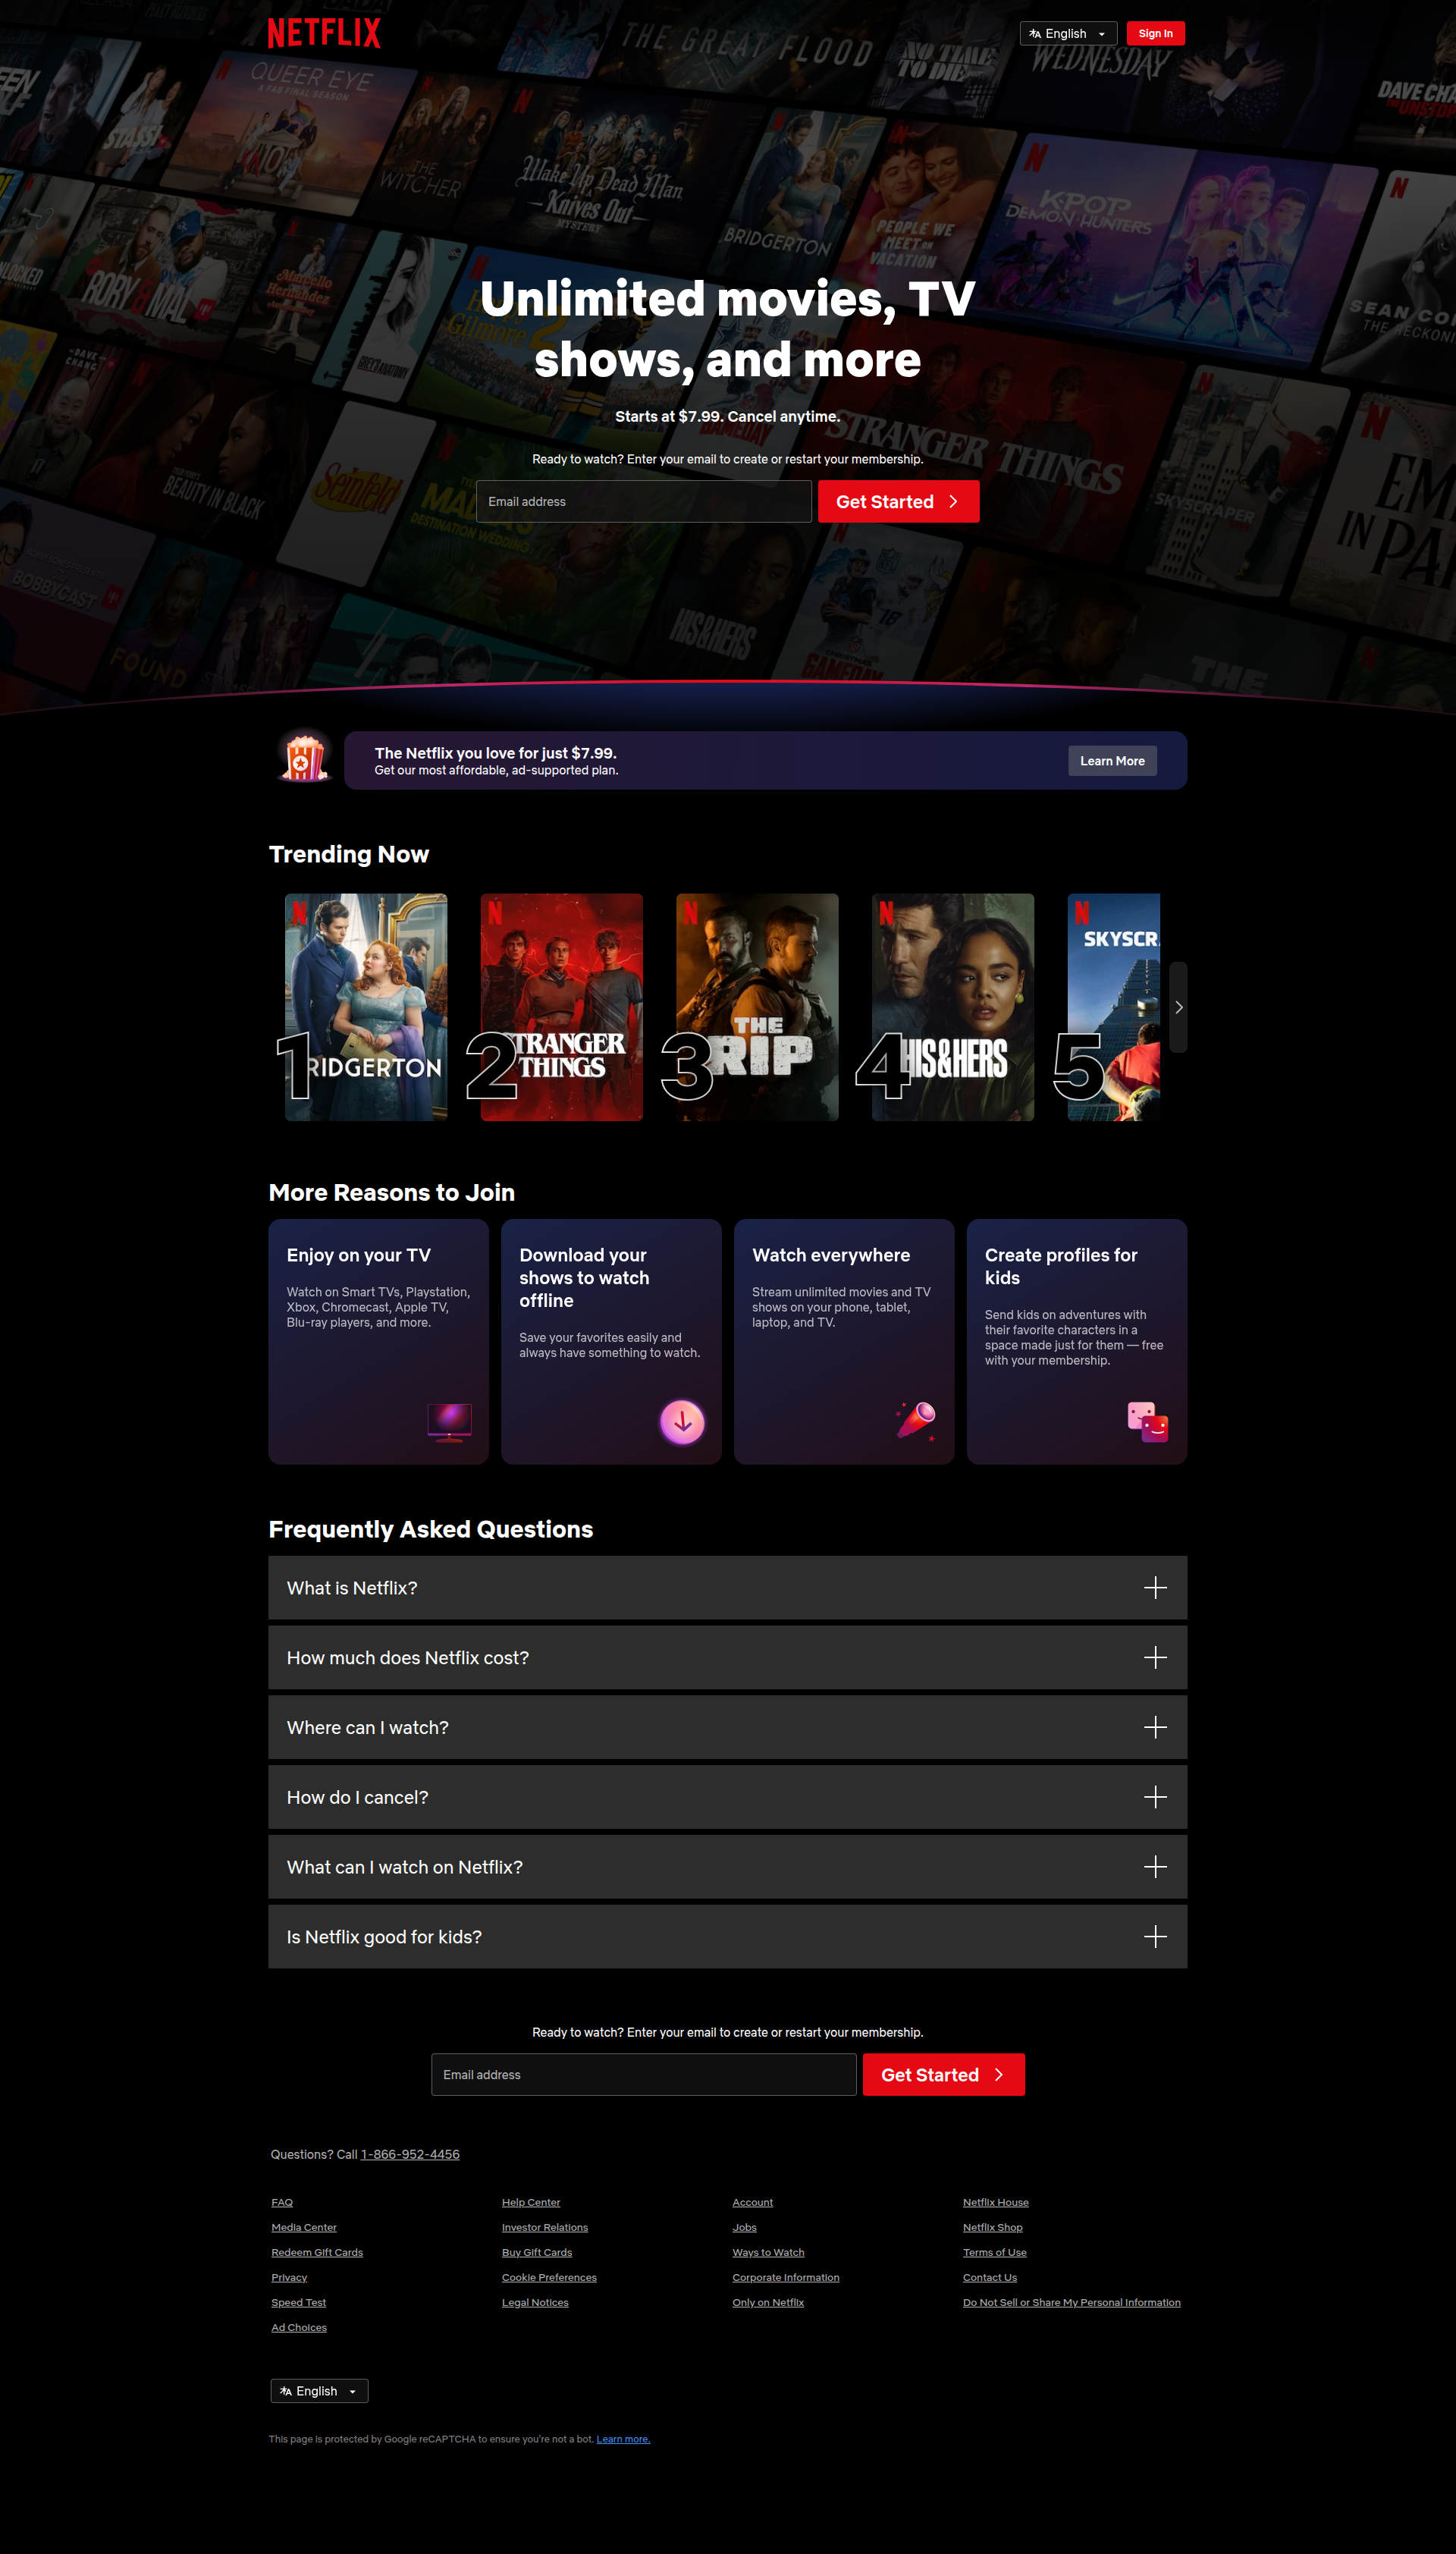Screen dimensions: 1456x2554
Task: Click the TV monitor icon
Action: (x=449, y=1421)
